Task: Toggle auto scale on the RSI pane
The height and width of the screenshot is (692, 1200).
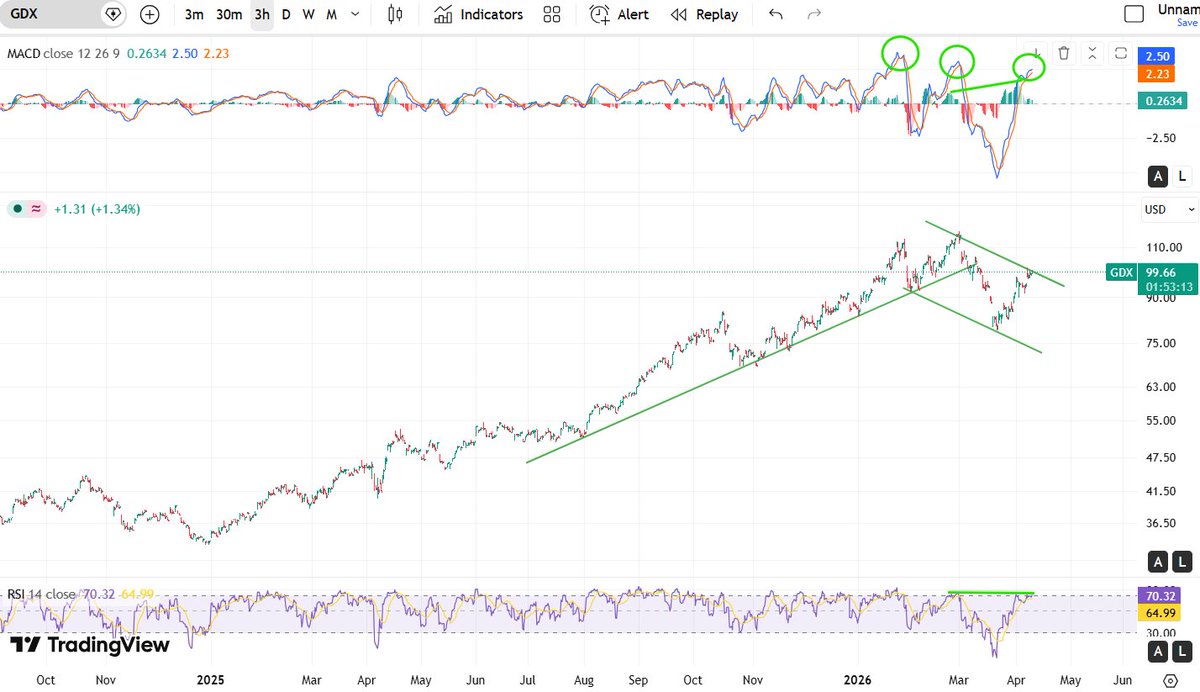Action: (x=1157, y=651)
